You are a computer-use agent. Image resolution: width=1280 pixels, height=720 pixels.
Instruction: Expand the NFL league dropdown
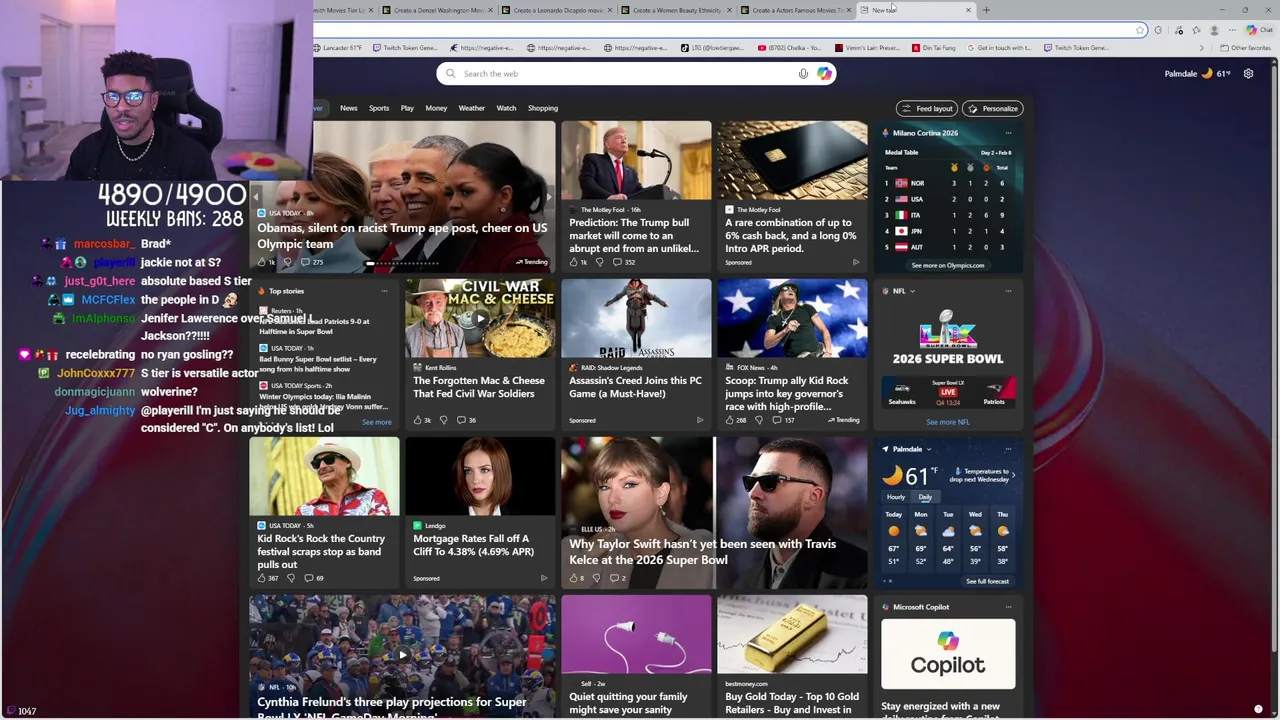click(x=912, y=291)
